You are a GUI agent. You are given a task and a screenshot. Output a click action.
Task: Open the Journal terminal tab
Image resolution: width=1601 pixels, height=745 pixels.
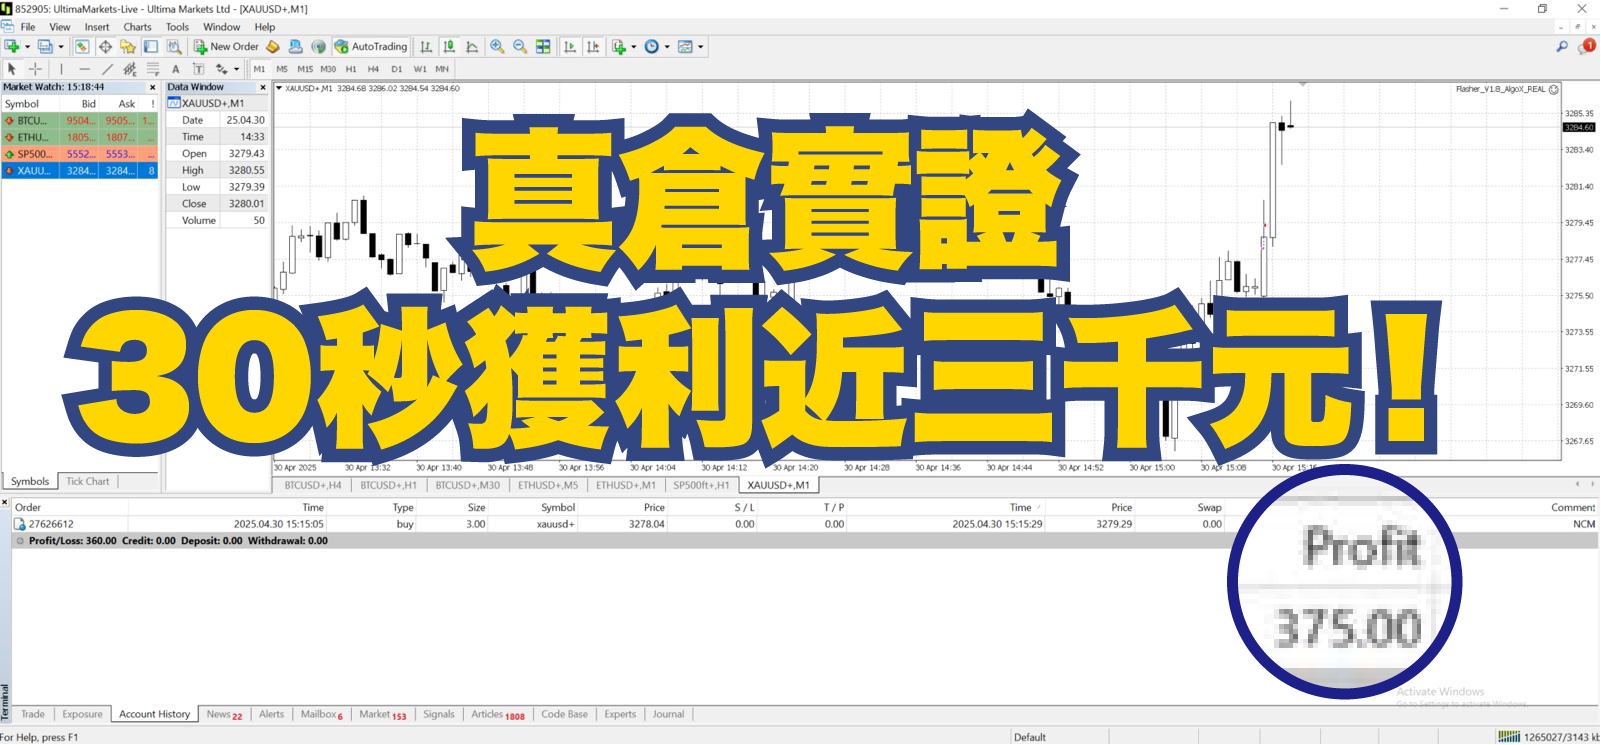coord(668,714)
